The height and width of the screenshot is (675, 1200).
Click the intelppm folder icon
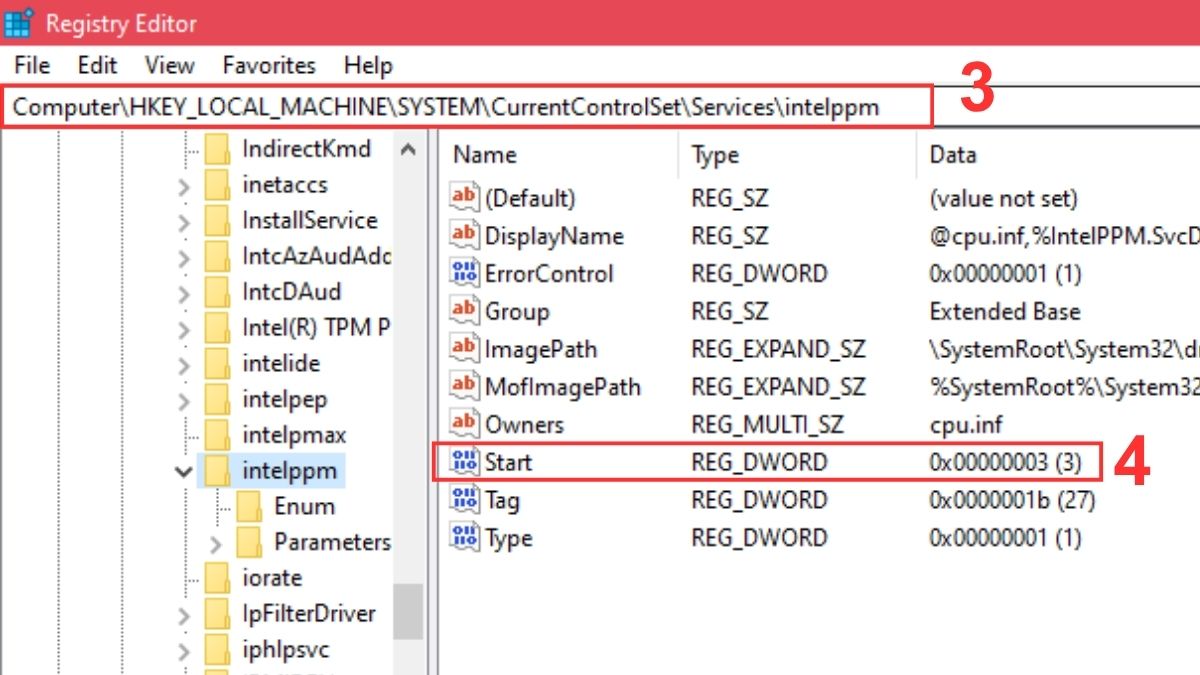pyautogui.click(x=218, y=470)
